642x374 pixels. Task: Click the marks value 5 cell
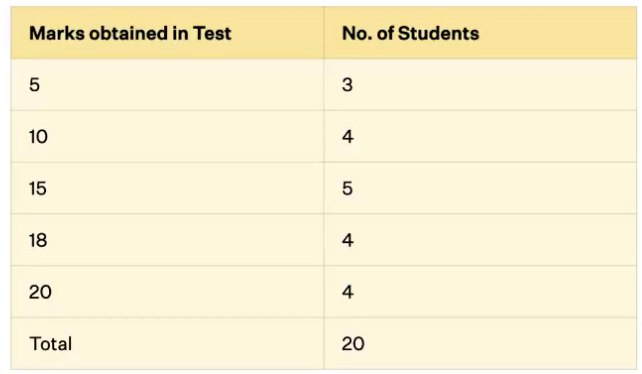tap(167, 85)
